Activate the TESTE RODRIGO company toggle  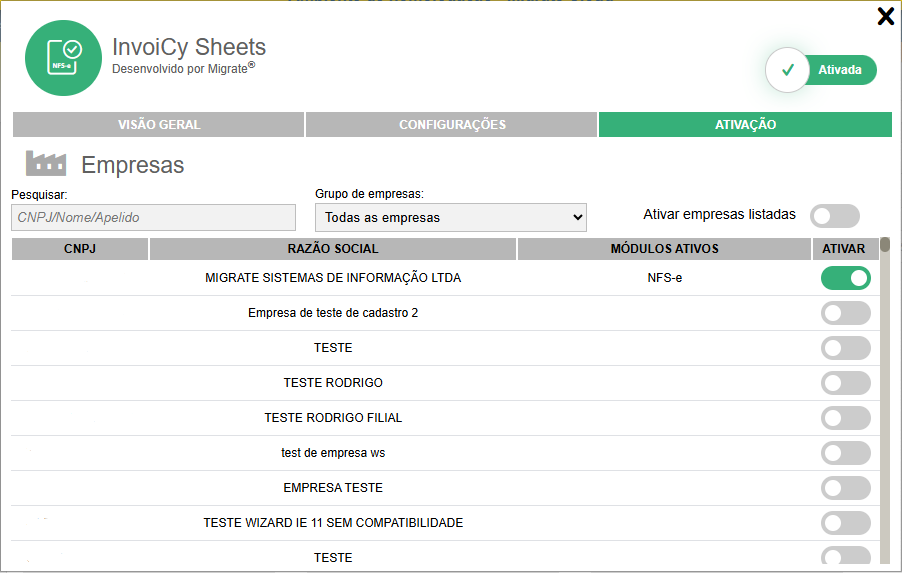coord(845,383)
